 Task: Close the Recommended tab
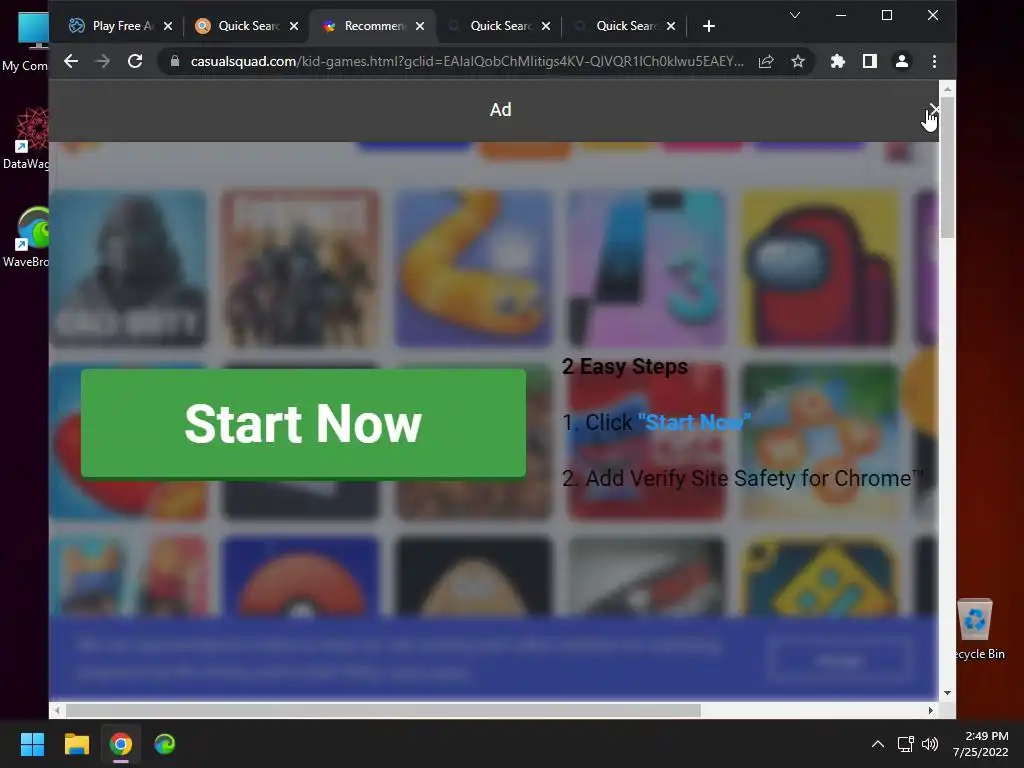pos(420,26)
